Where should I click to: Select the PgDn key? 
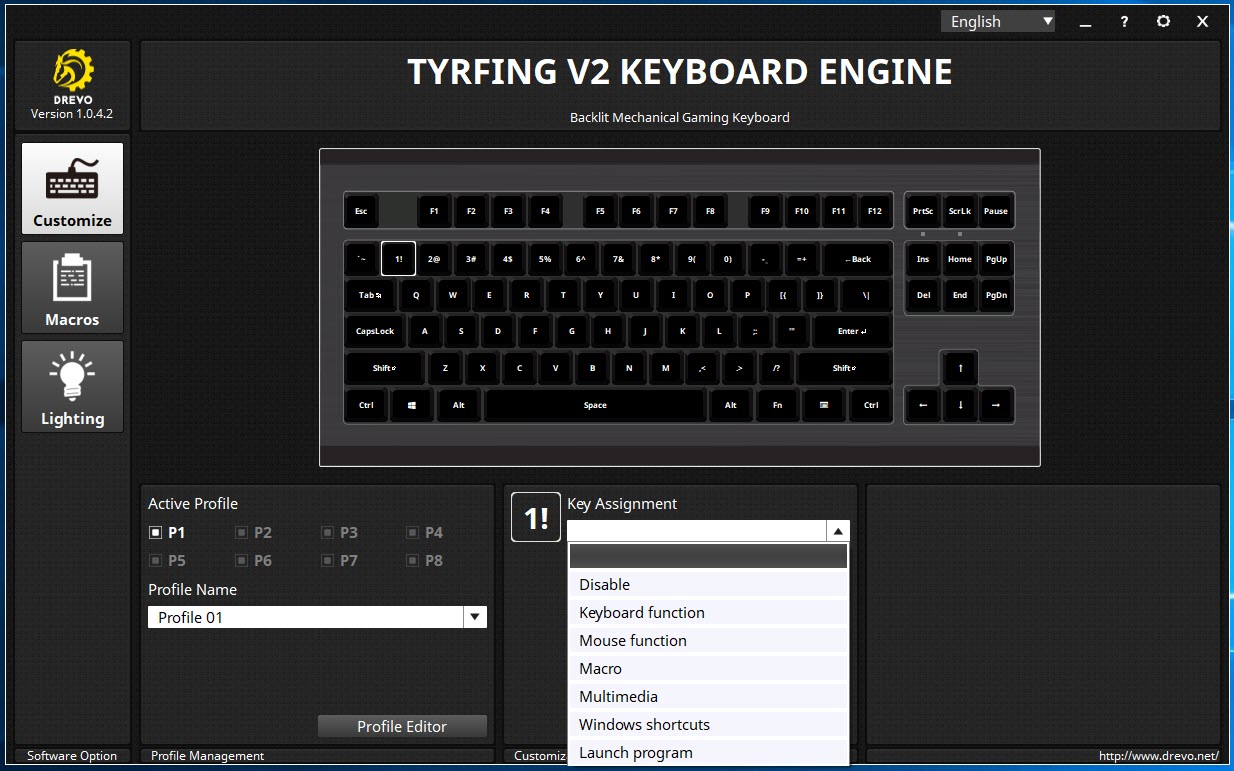[996, 295]
